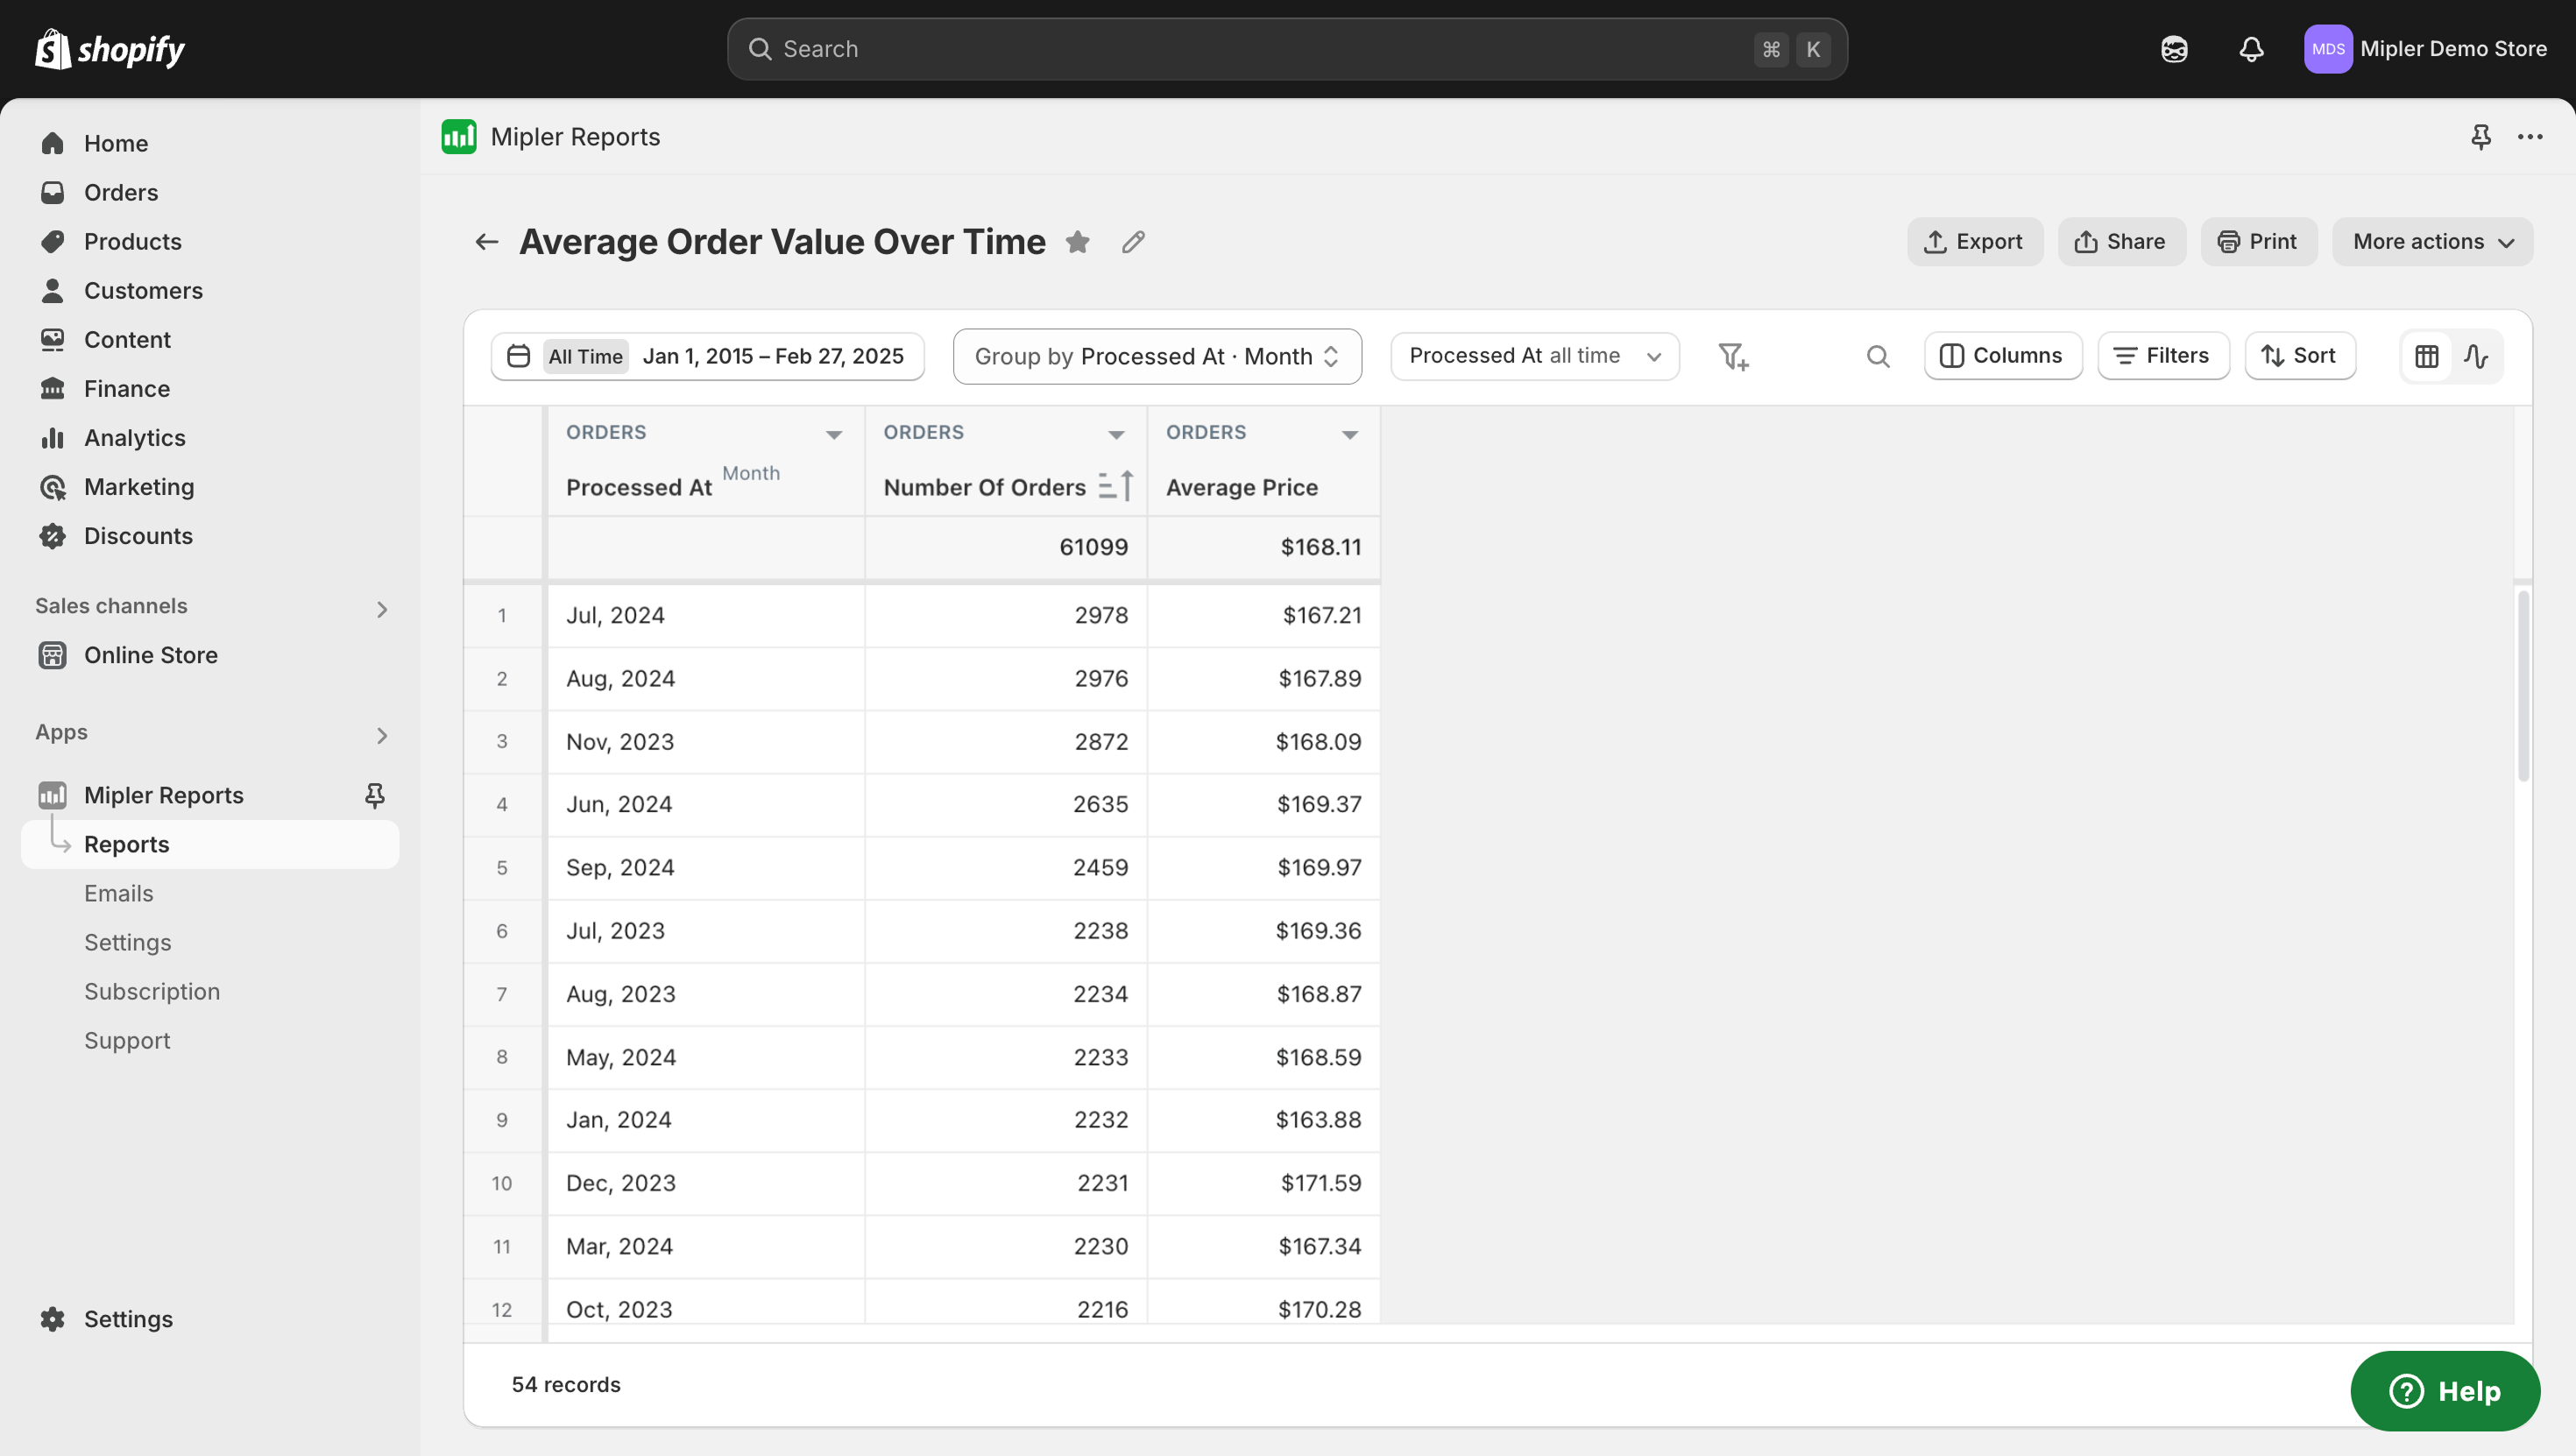Click the add filter funnel icon
2576x1456 pixels.
(x=1733, y=357)
